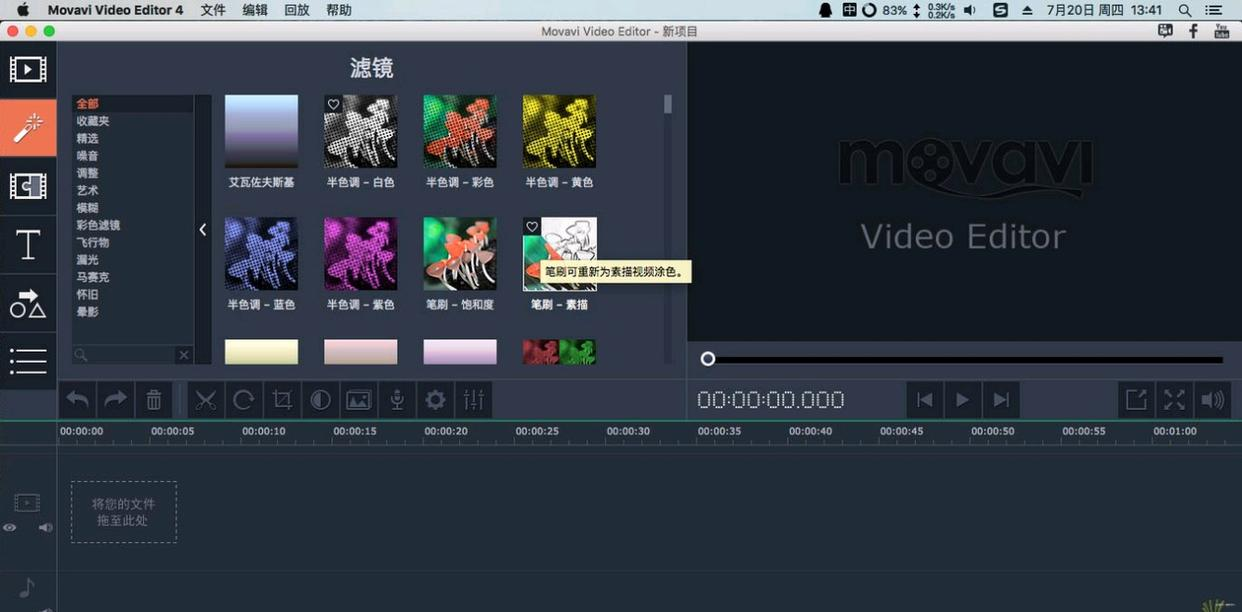Collapse the filter category list arrow
This screenshot has width=1242, height=612.
202,230
